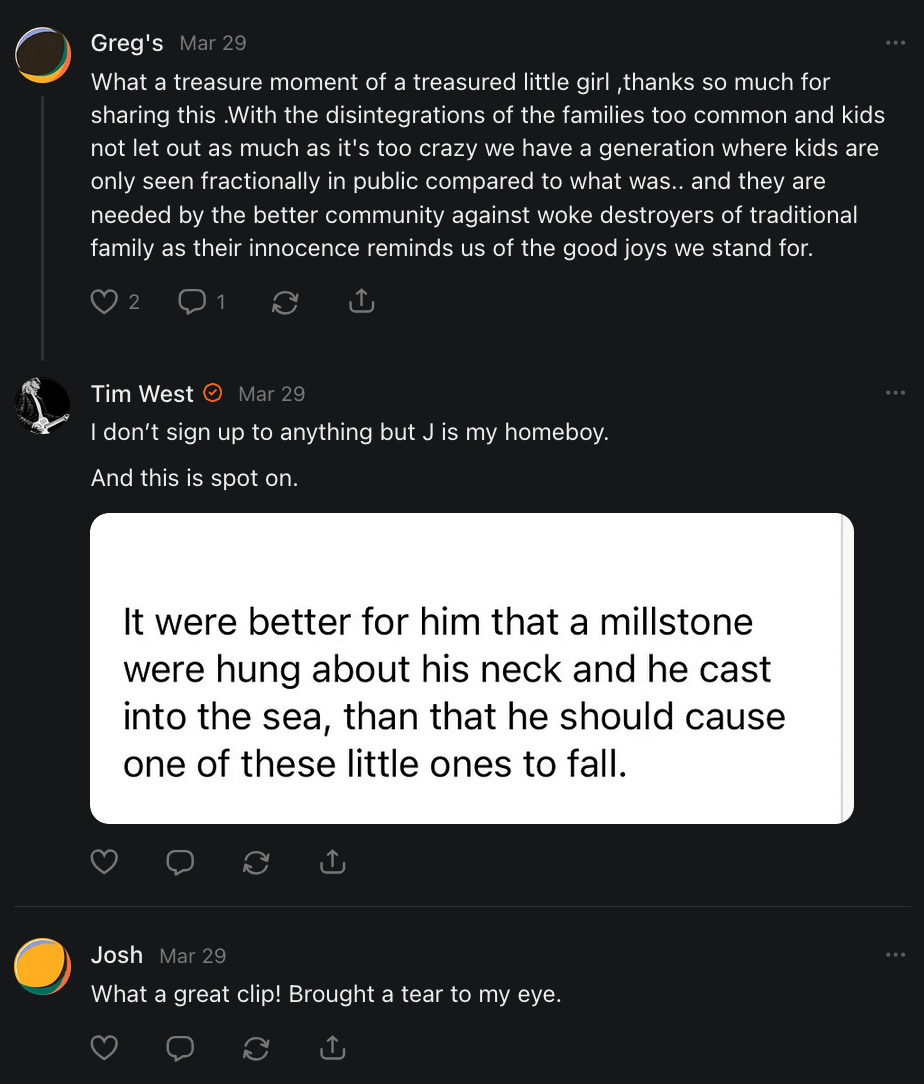The image size is (924, 1084).
Task: Share Tim West's comment
Action: tap(332, 861)
